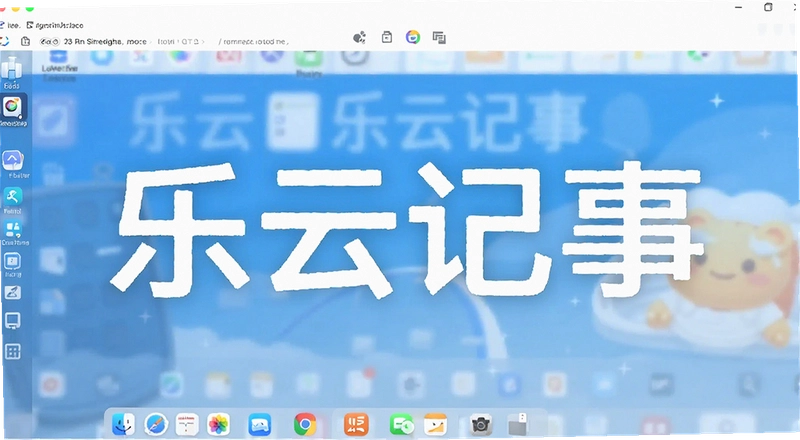Open the grid icon at the sidebar bottom

(x=12, y=351)
